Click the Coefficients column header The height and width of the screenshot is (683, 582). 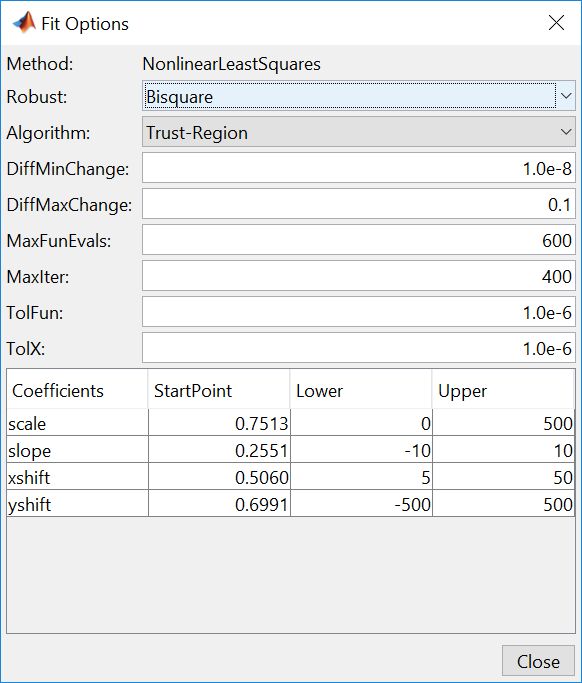pos(78,390)
